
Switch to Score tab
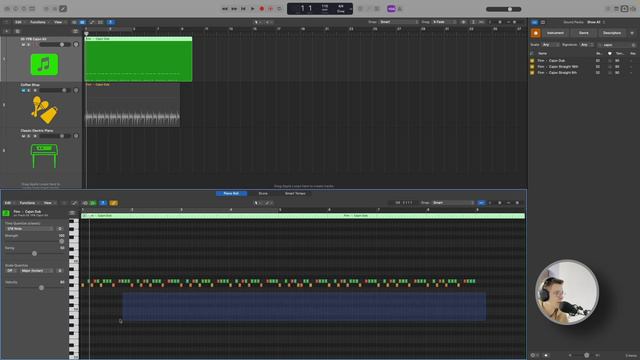(263, 193)
